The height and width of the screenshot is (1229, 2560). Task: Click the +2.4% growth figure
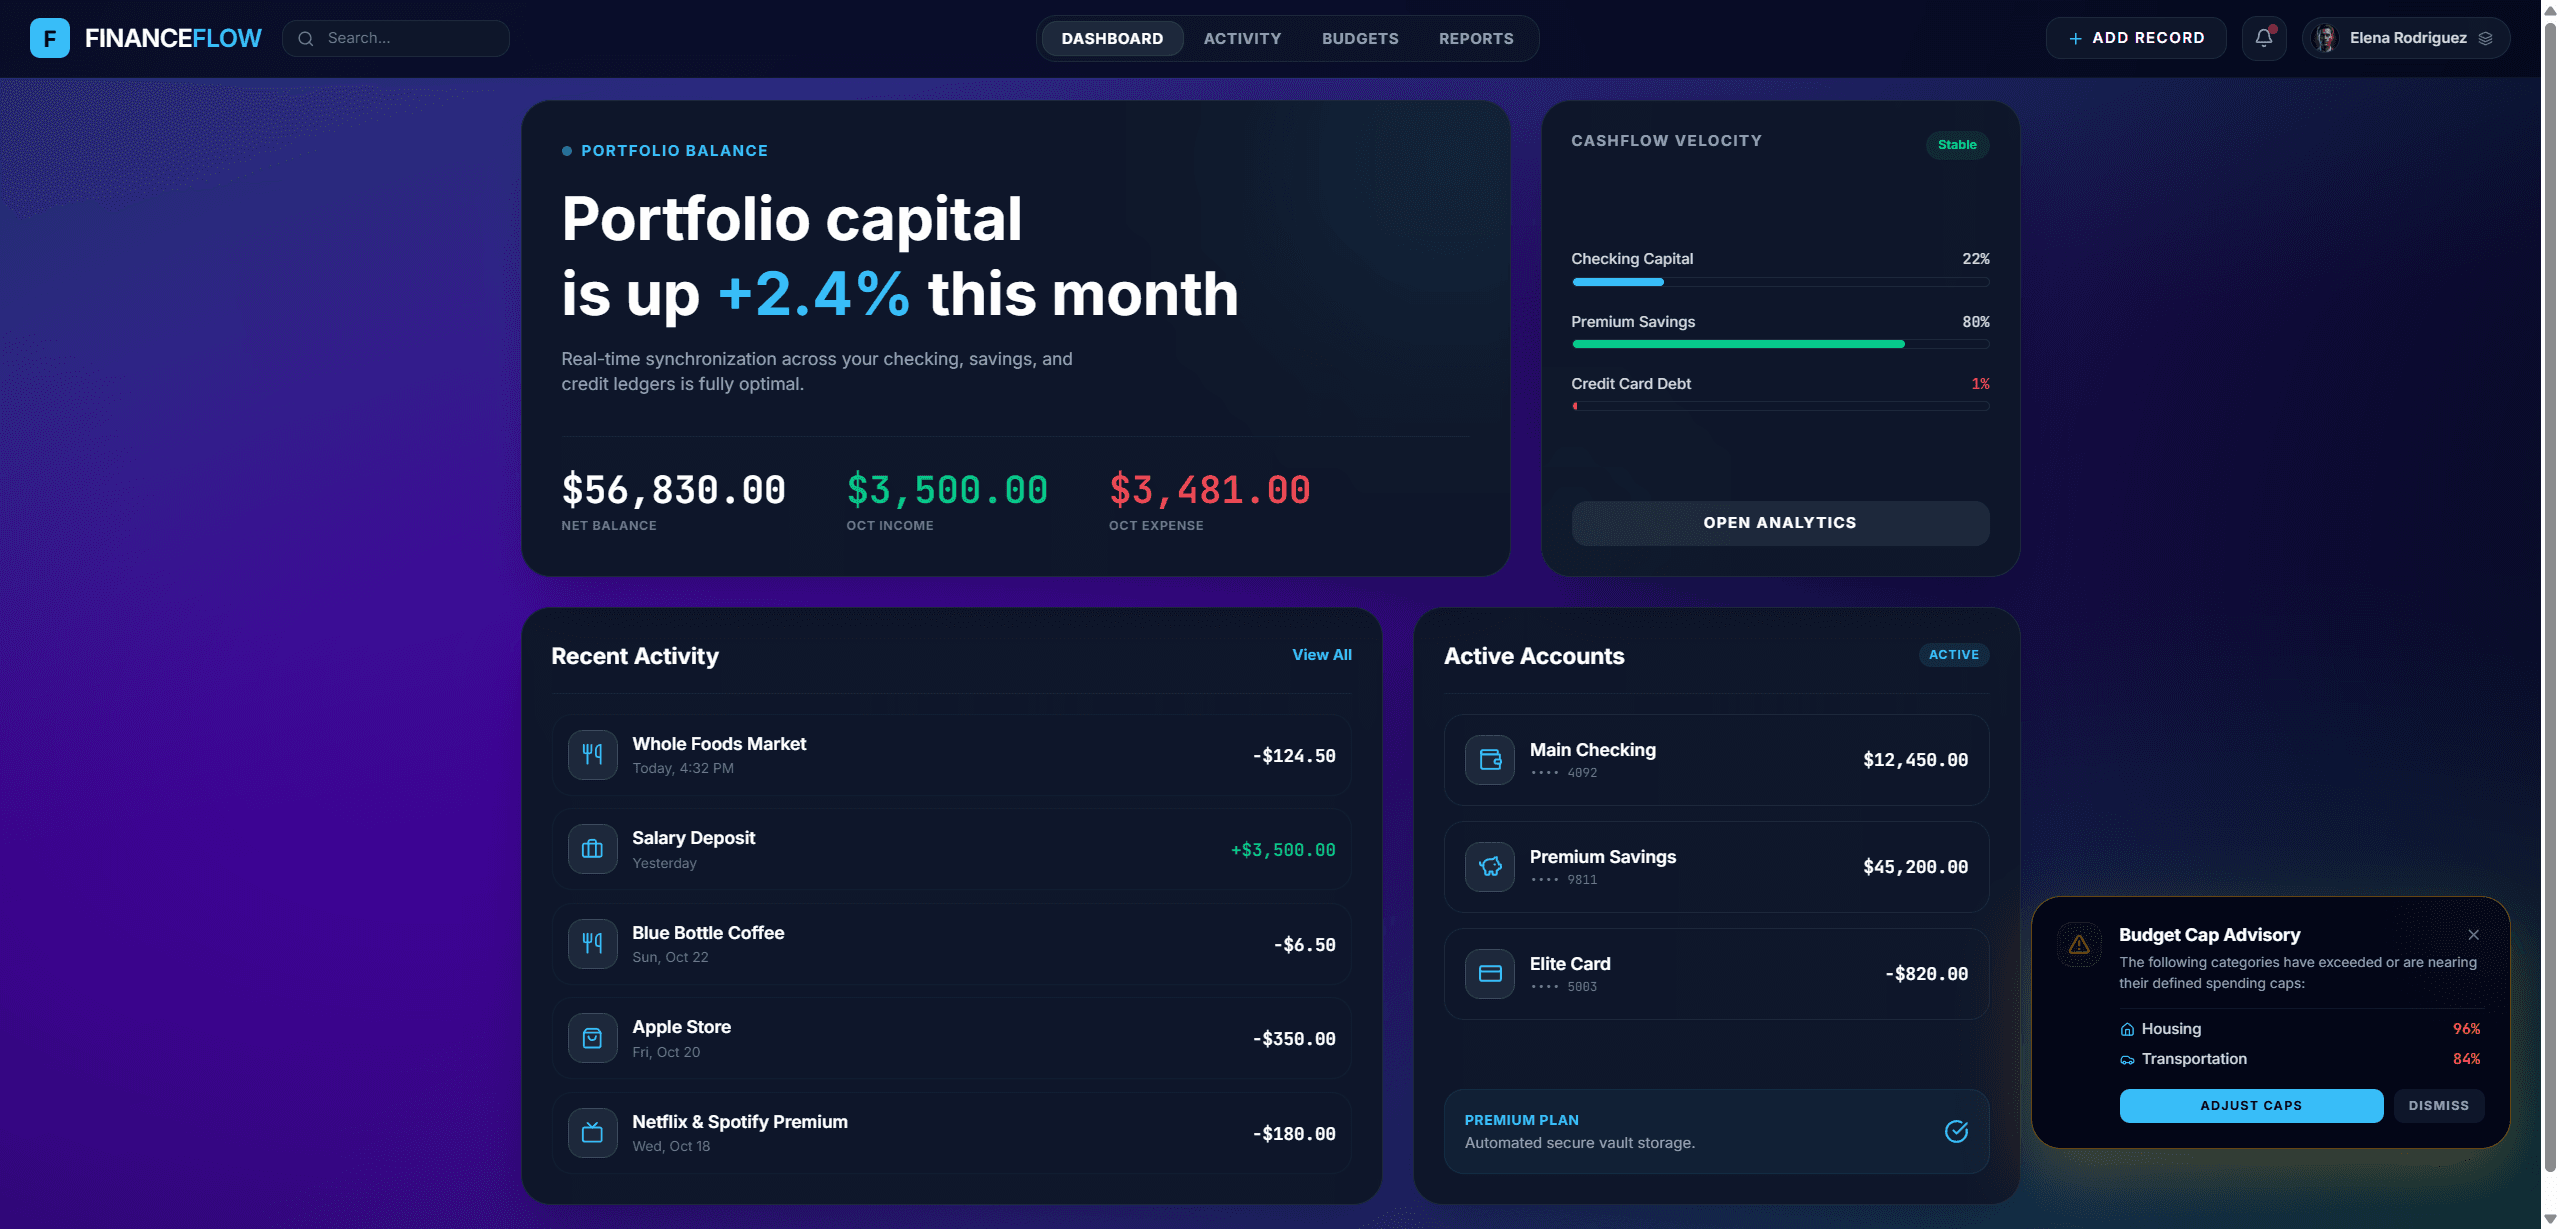814,294
